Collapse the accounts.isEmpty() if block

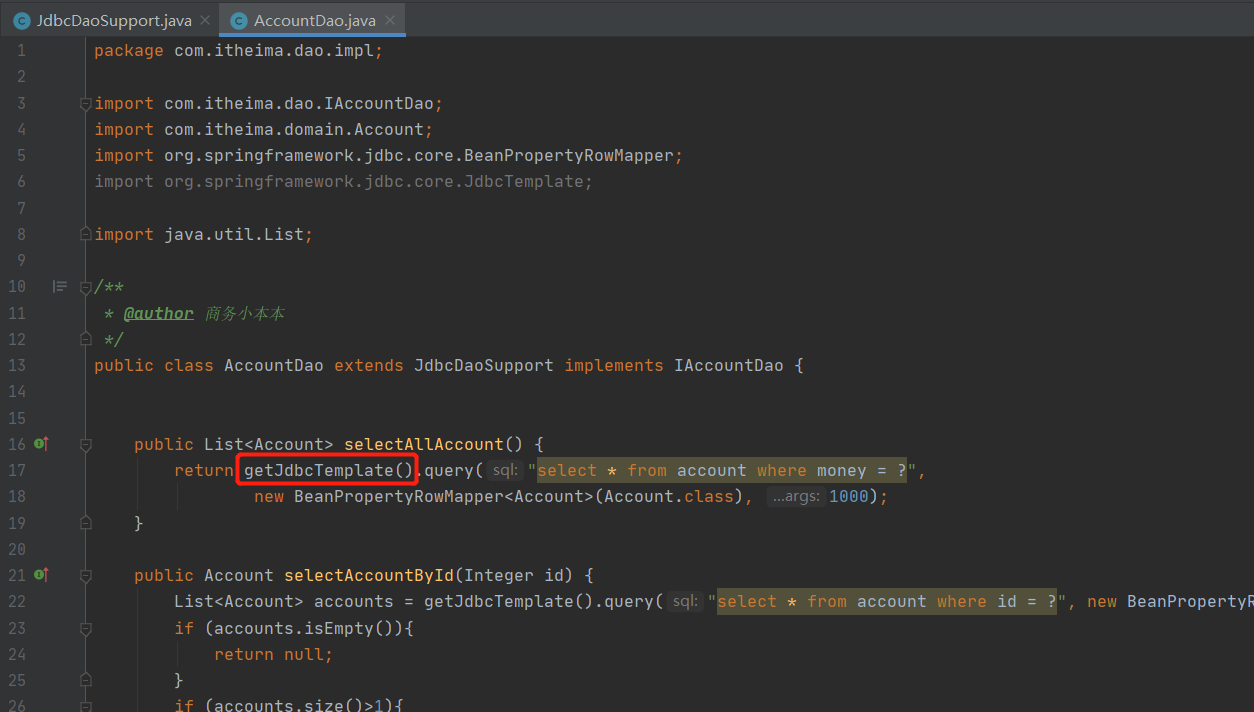coord(86,628)
